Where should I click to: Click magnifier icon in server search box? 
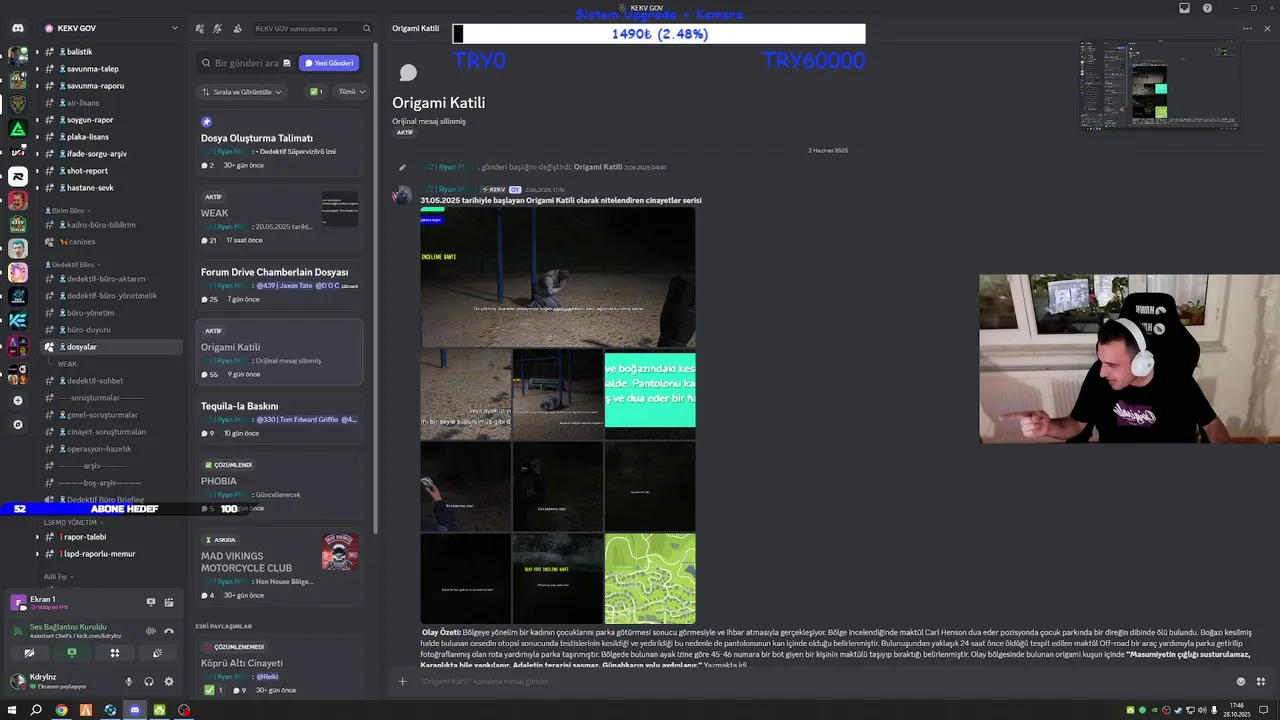(366, 28)
